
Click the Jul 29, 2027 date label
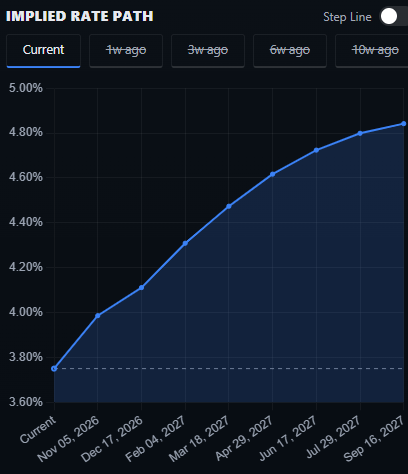click(x=333, y=437)
